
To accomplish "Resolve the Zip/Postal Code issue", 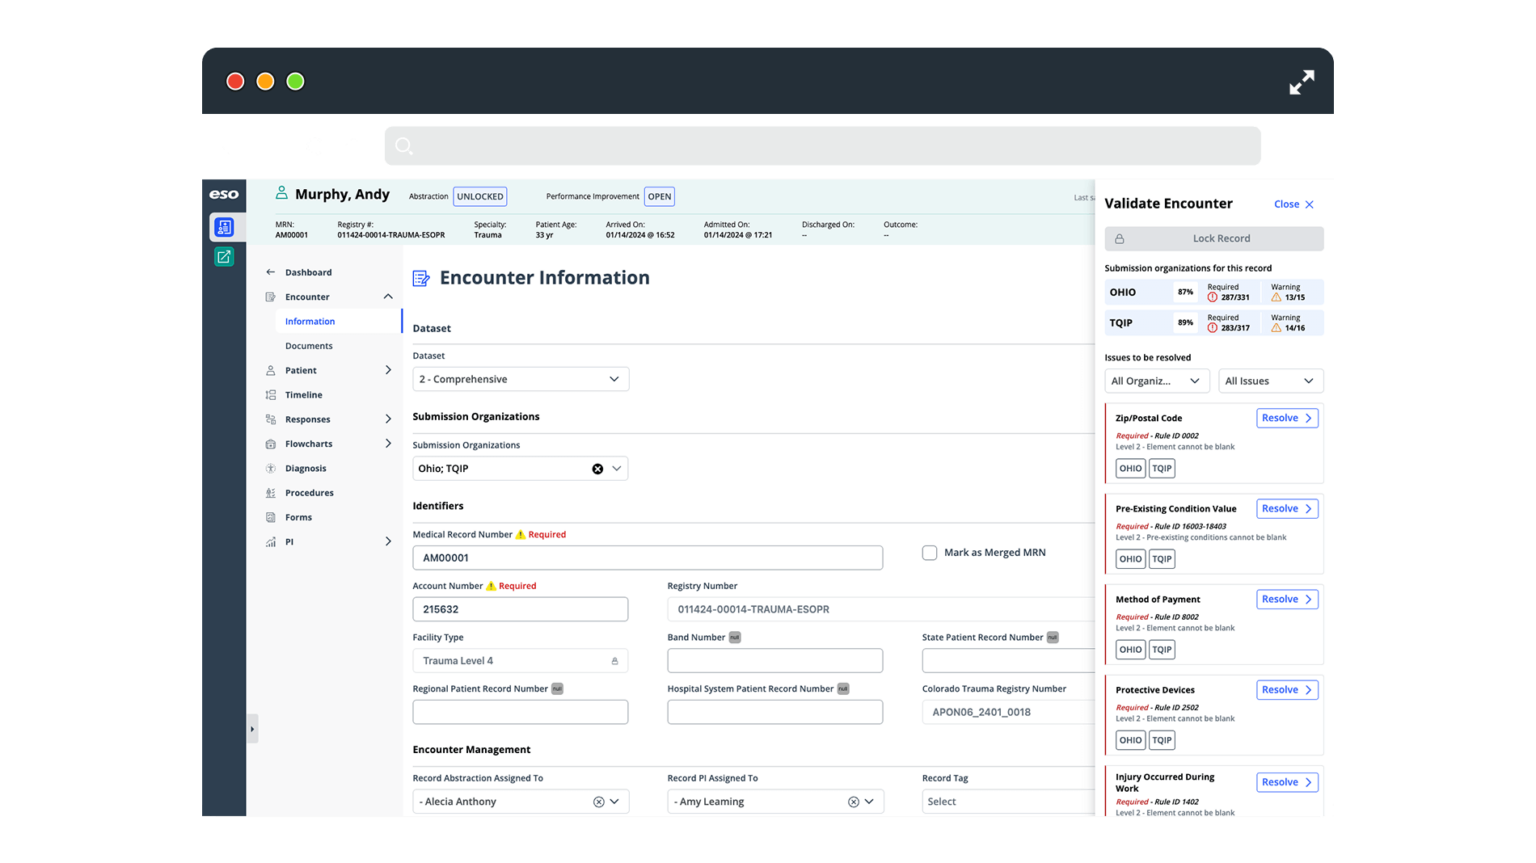I will (x=1287, y=417).
